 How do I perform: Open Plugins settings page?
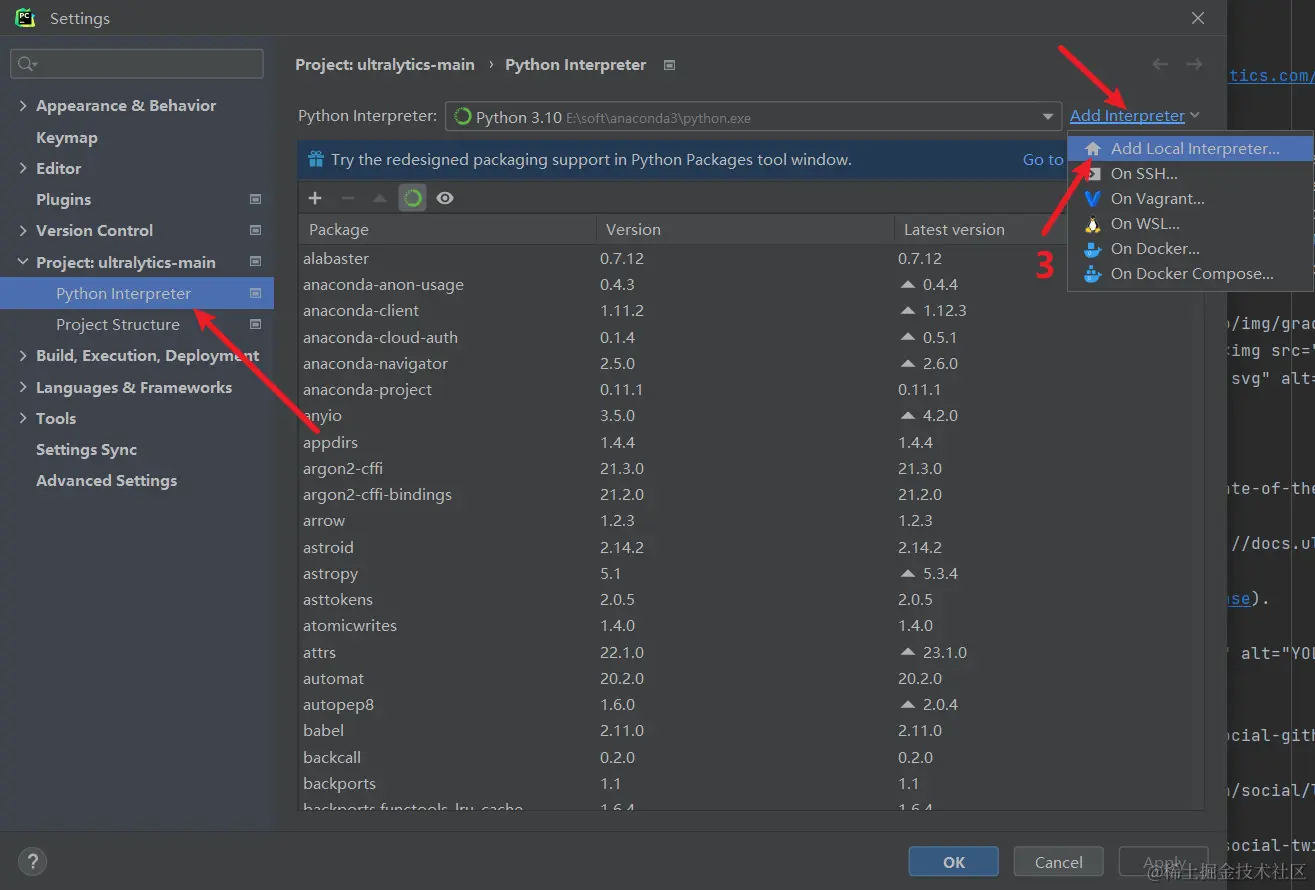(x=64, y=199)
